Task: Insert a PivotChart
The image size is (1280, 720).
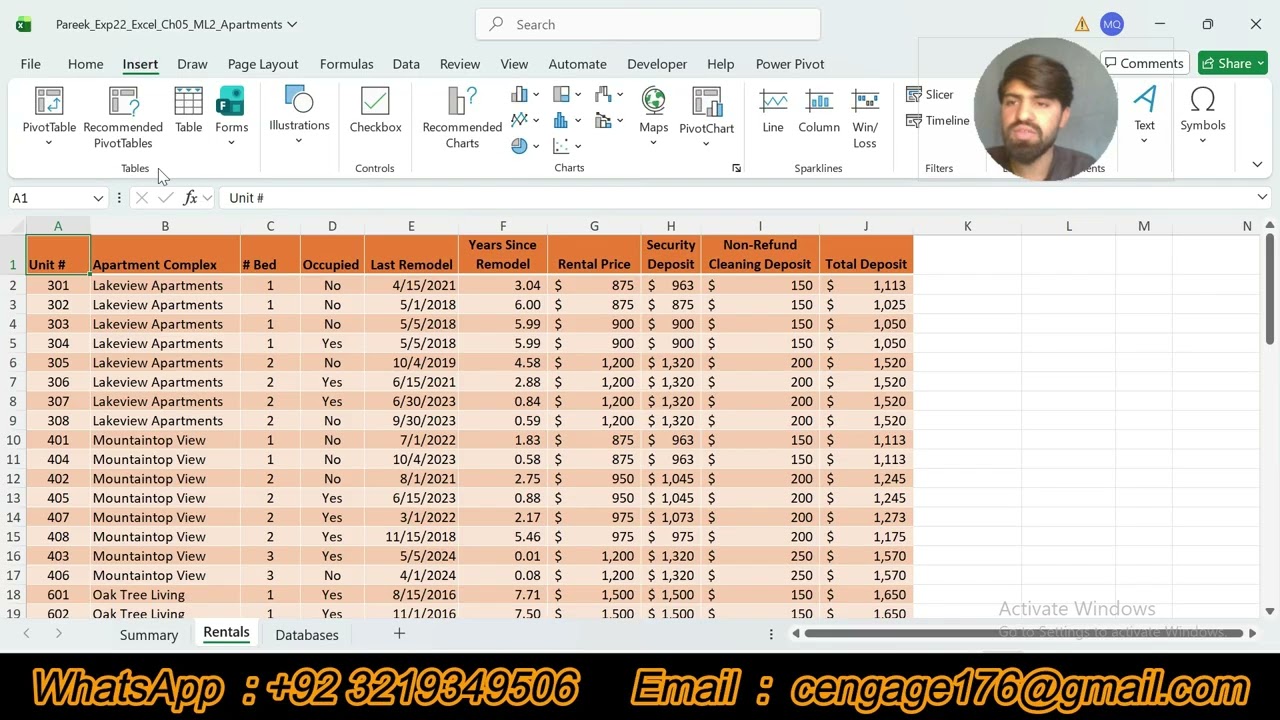Action: [x=706, y=117]
